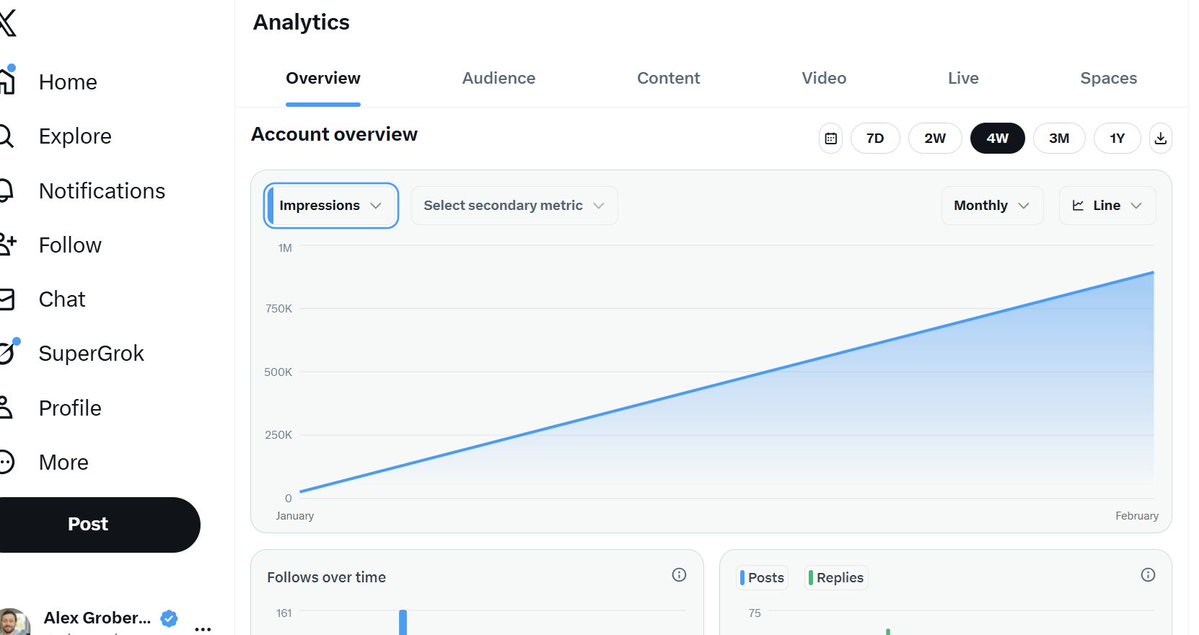Click the X logo in the sidebar
This screenshot has width=1199, height=635.
coord(6,23)
